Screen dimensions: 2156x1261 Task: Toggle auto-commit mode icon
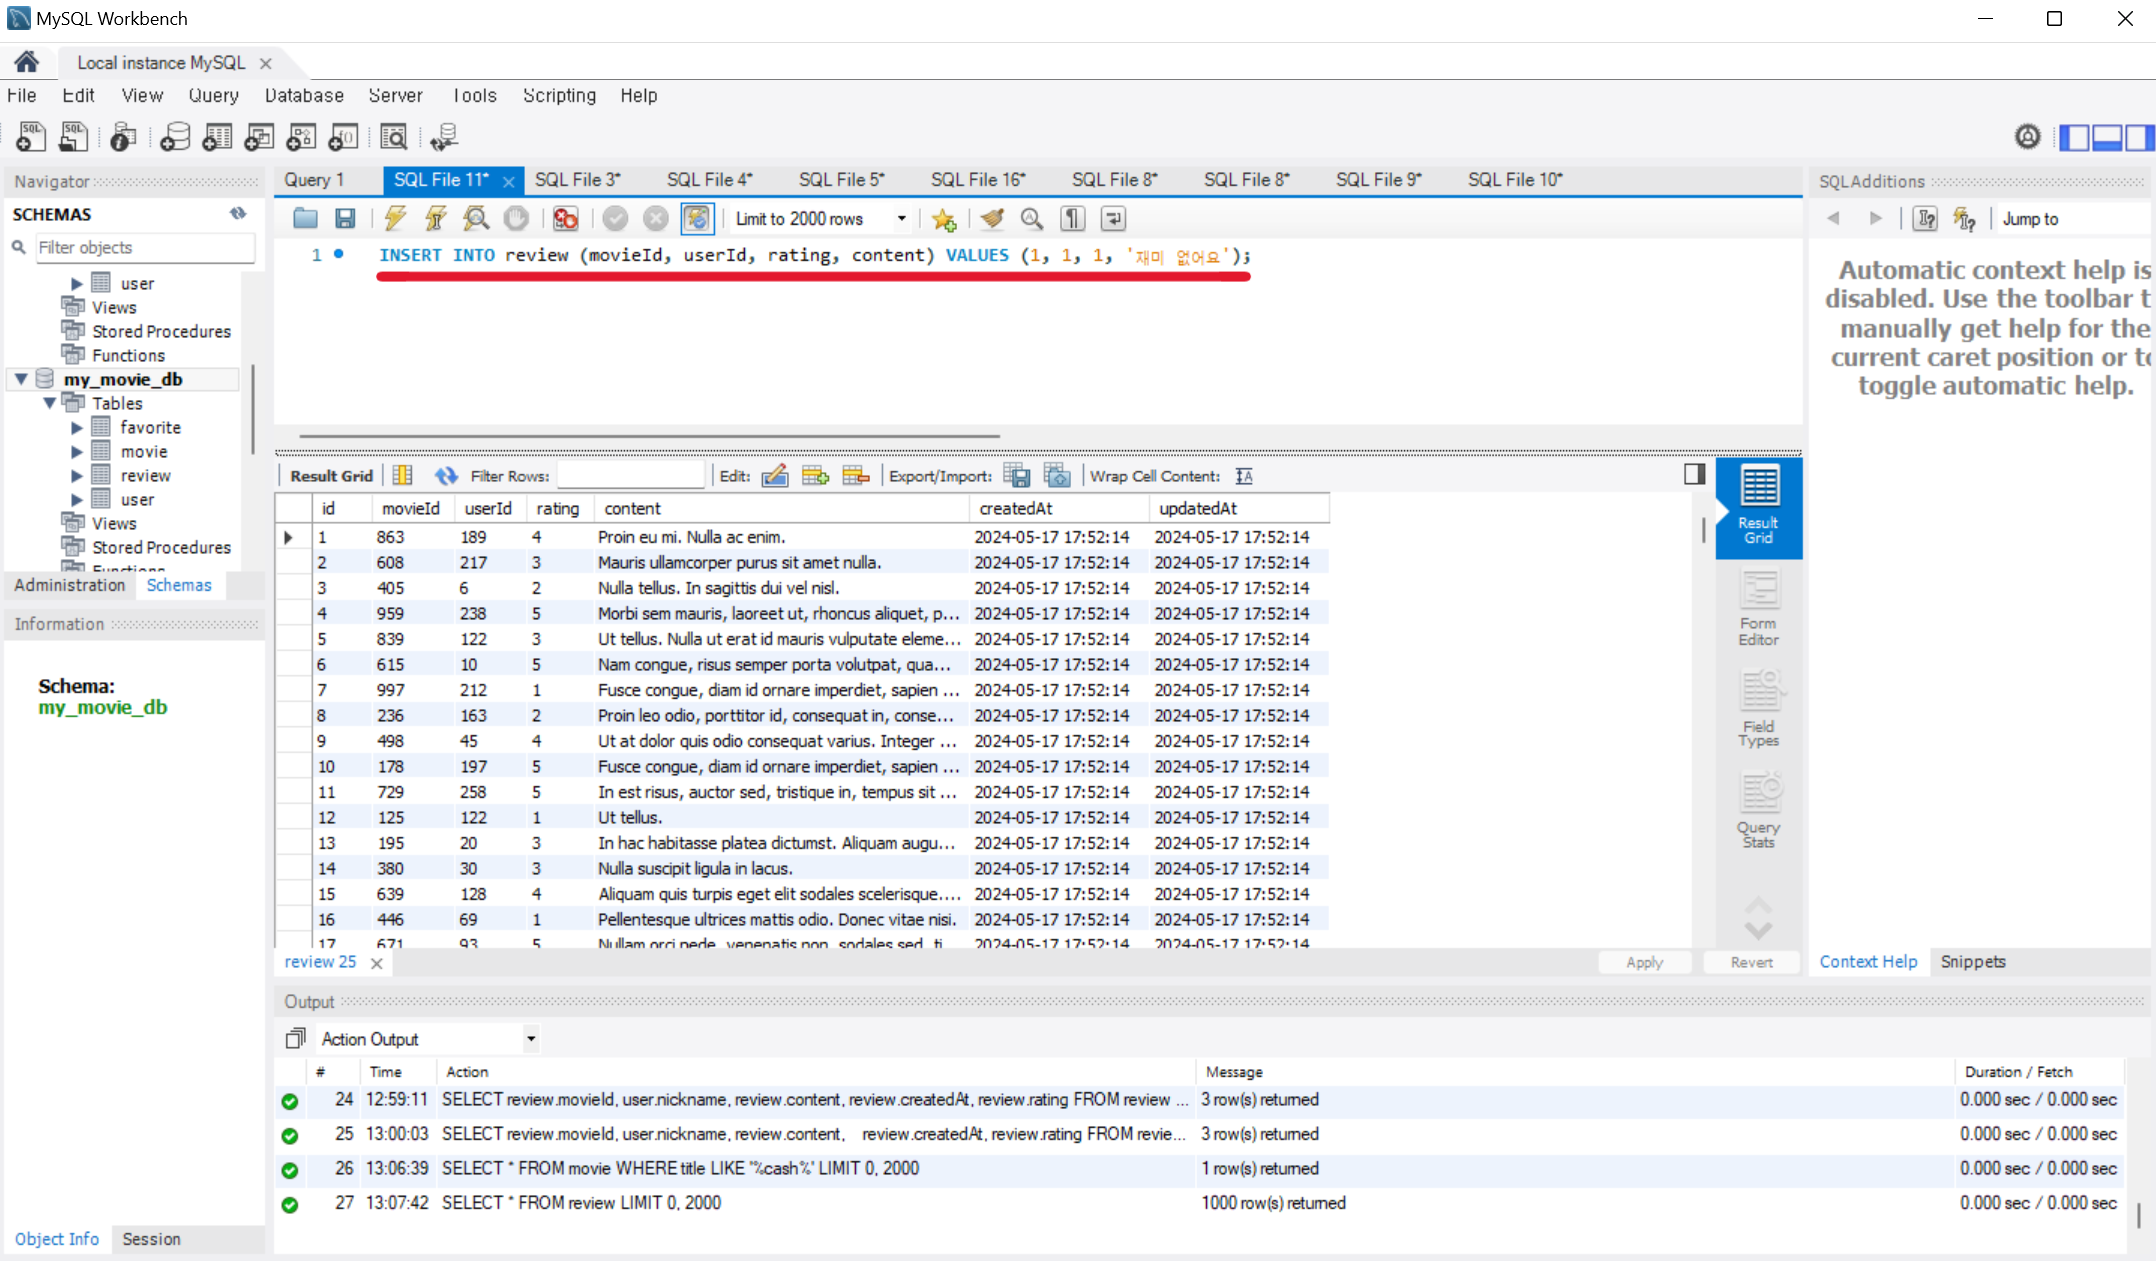[697, 218]
